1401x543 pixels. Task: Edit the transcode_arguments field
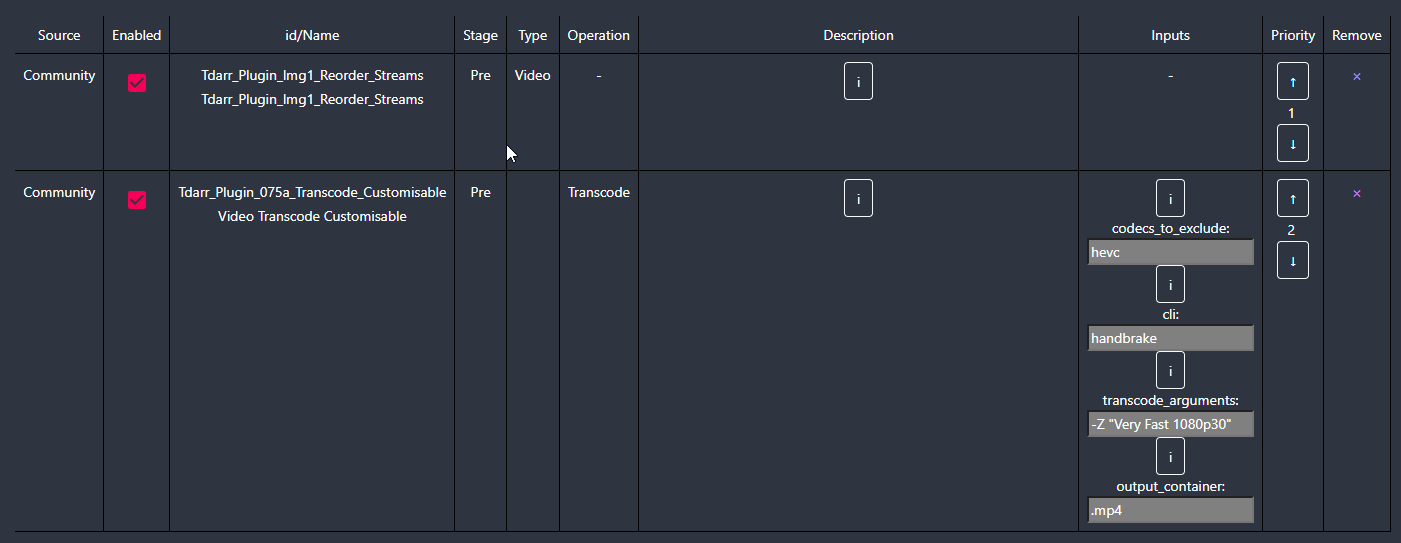point(1170,424)
